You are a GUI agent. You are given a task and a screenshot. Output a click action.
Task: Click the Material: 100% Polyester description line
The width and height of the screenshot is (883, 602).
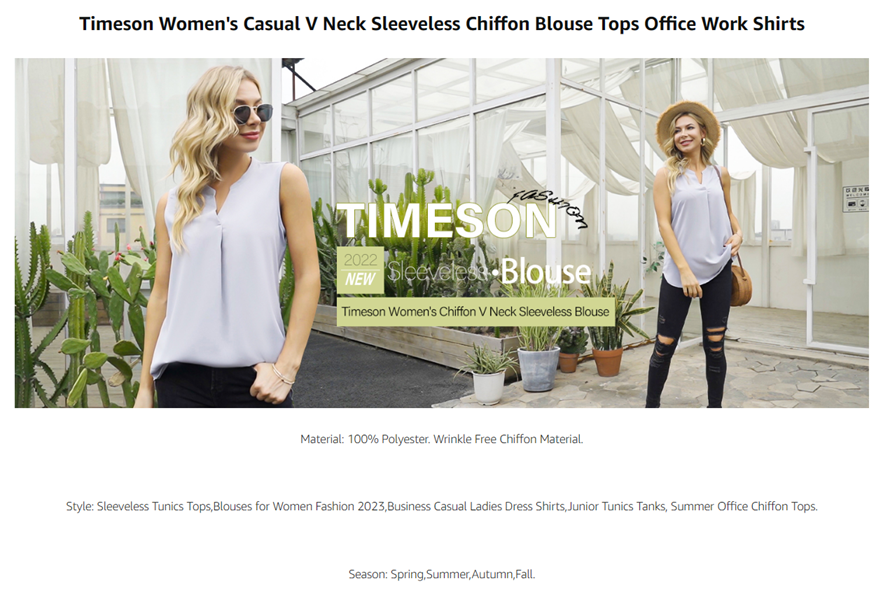[x=442, y=439]
